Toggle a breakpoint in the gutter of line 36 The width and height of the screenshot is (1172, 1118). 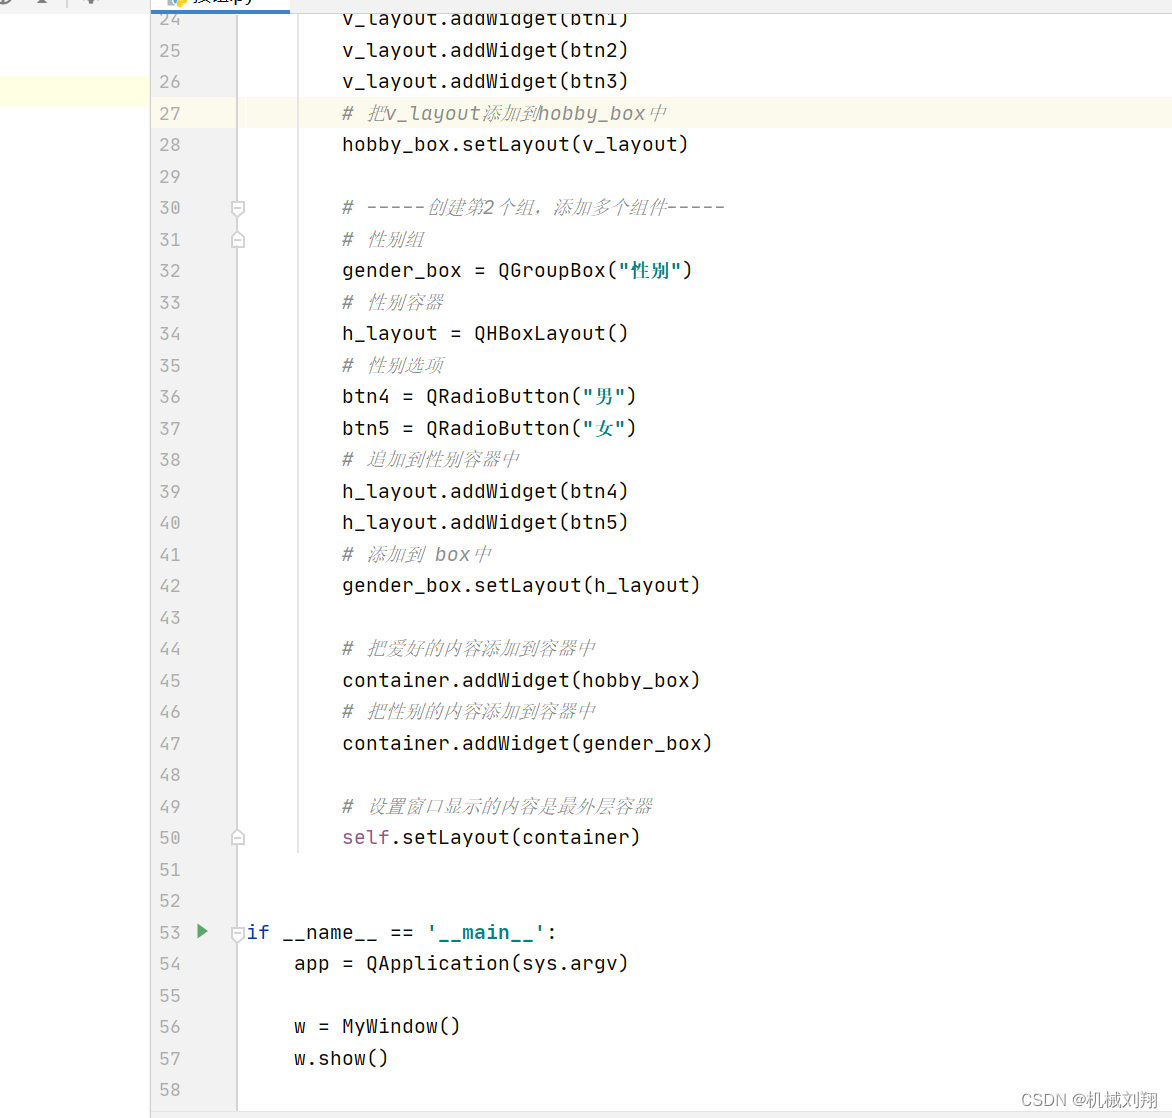(213, 396)
